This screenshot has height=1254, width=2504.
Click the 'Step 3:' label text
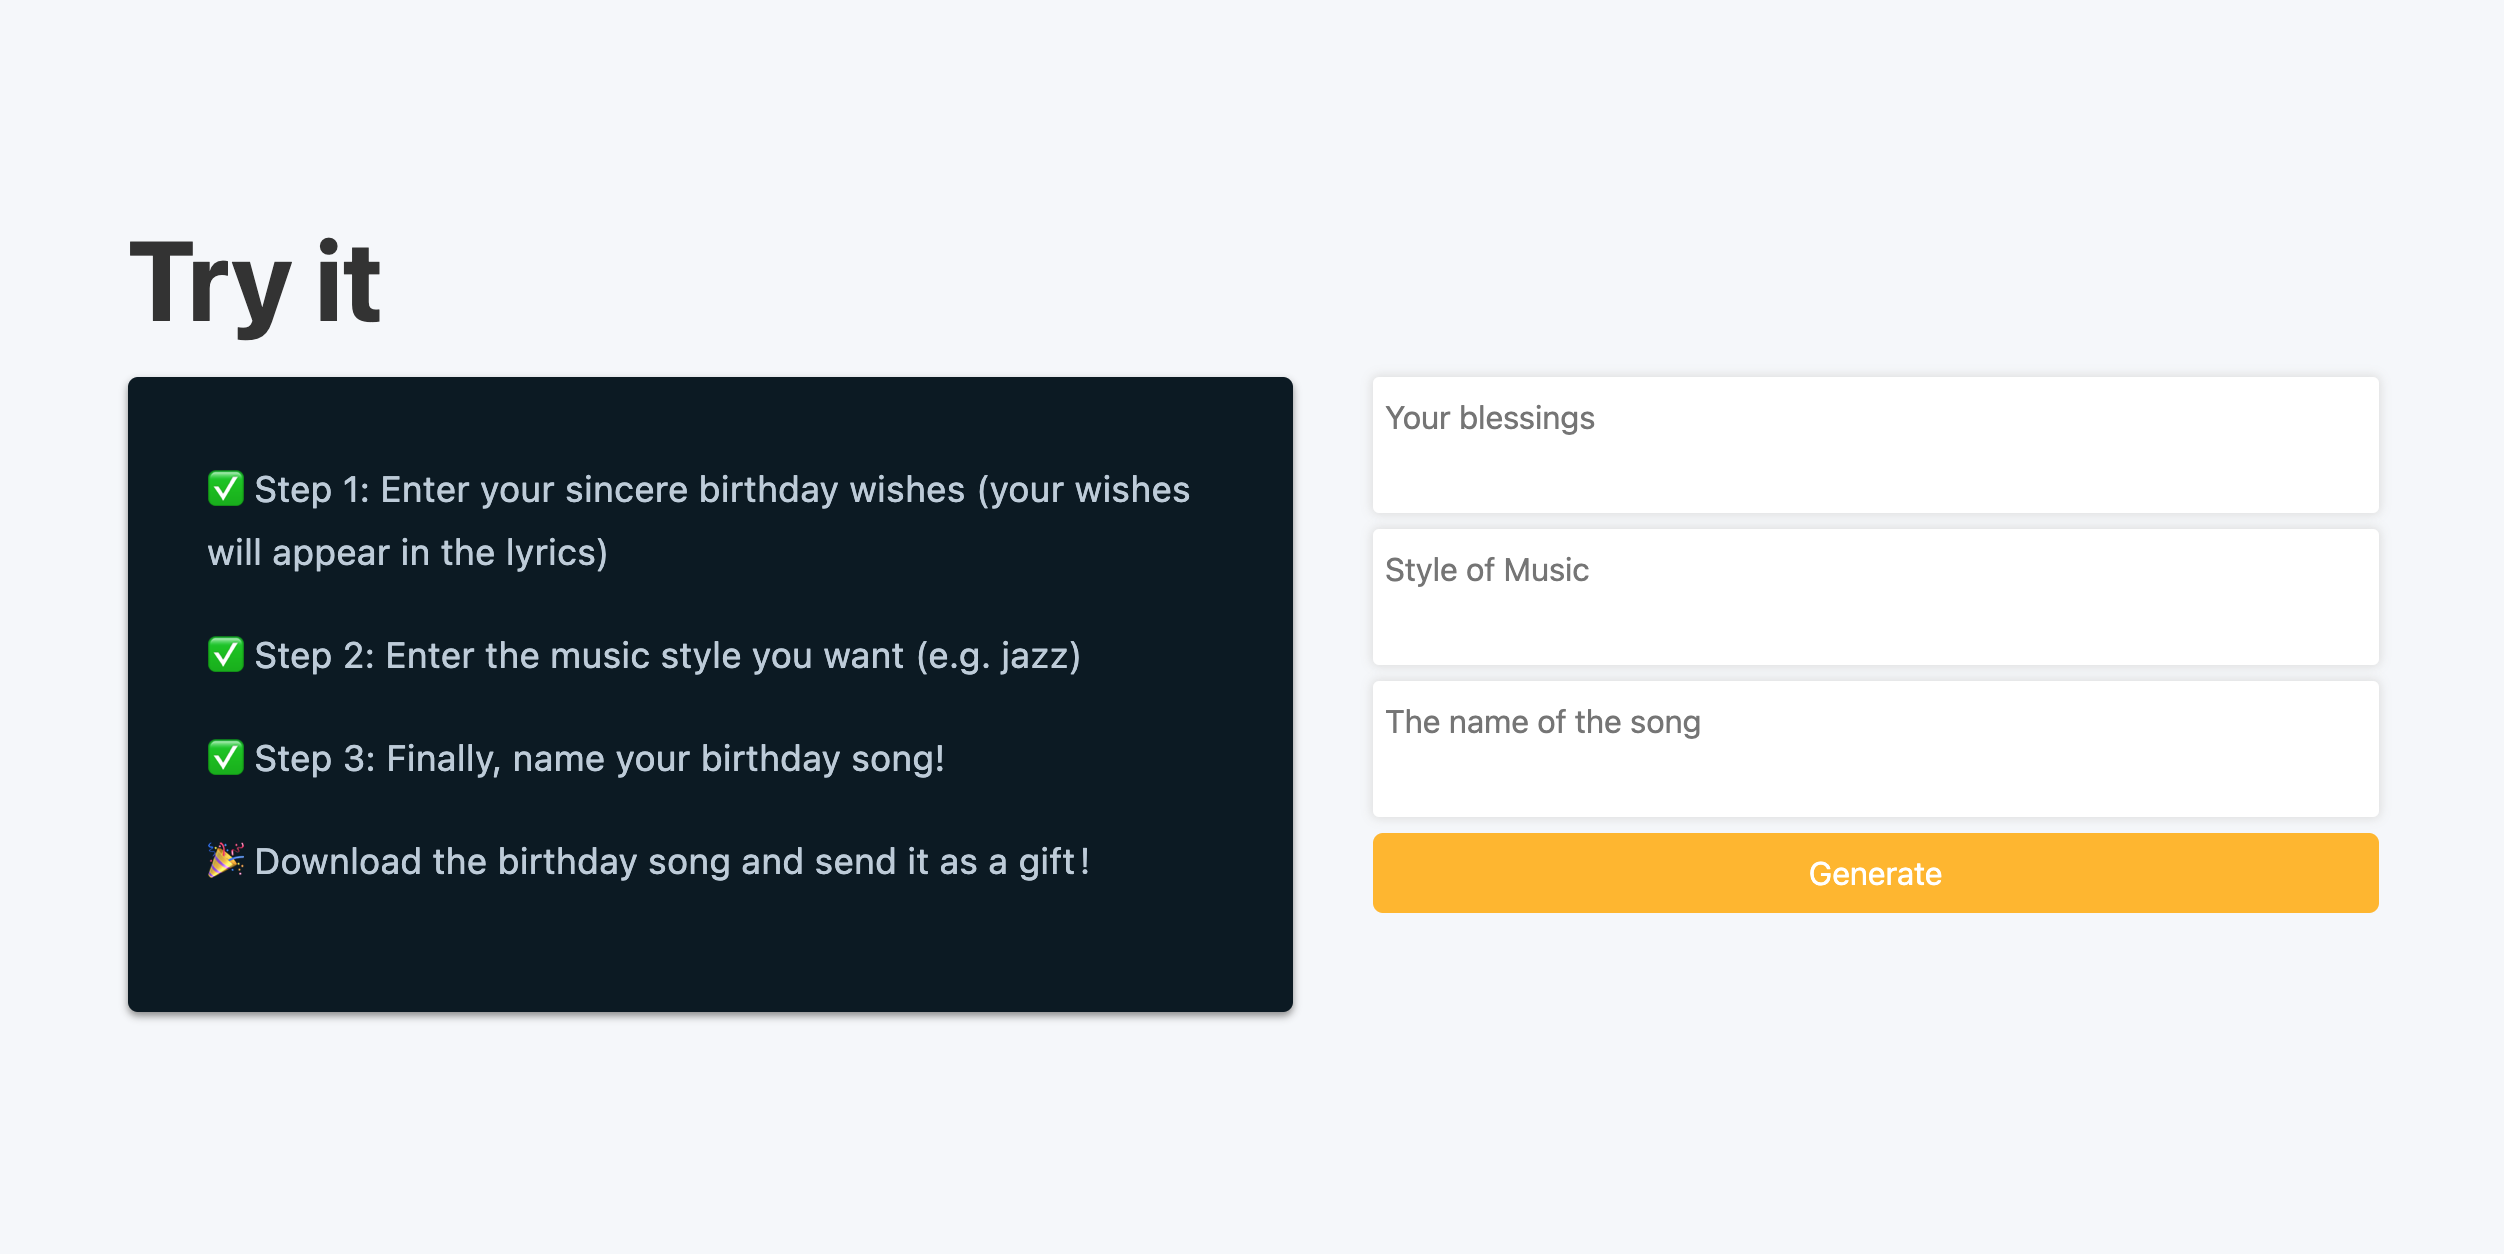[314, 759]
